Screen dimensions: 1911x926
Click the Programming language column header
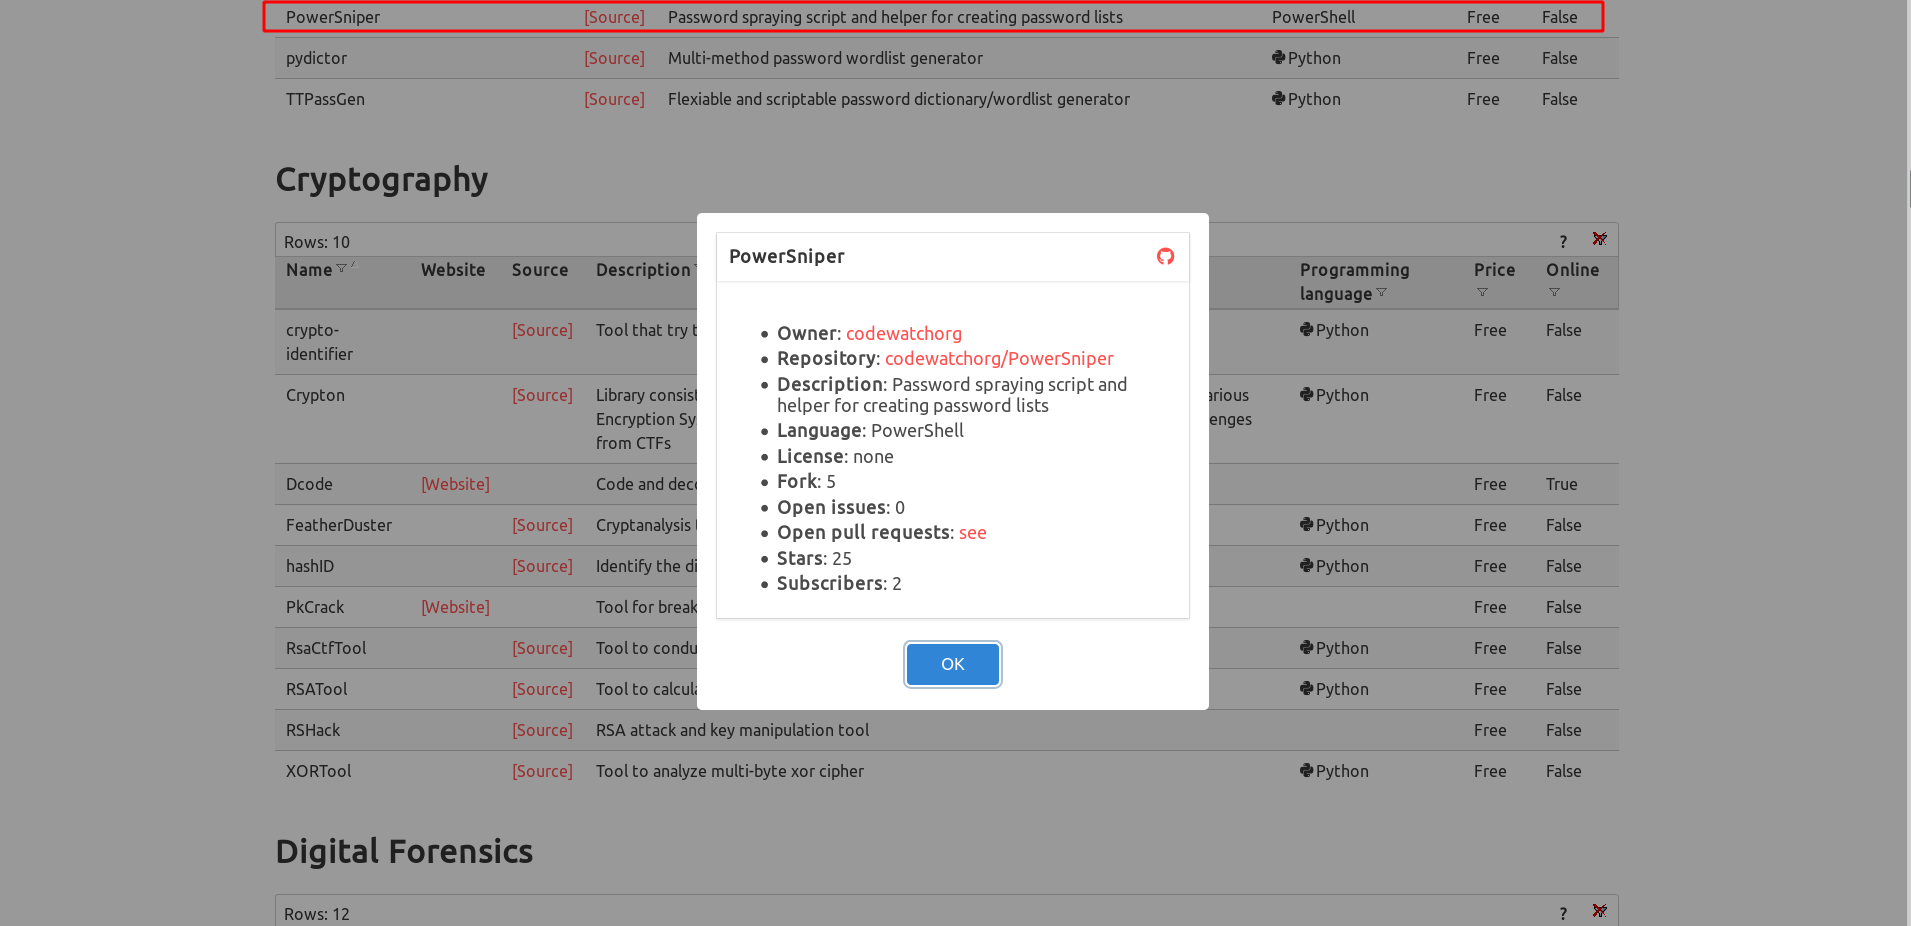pos(1354,282)
